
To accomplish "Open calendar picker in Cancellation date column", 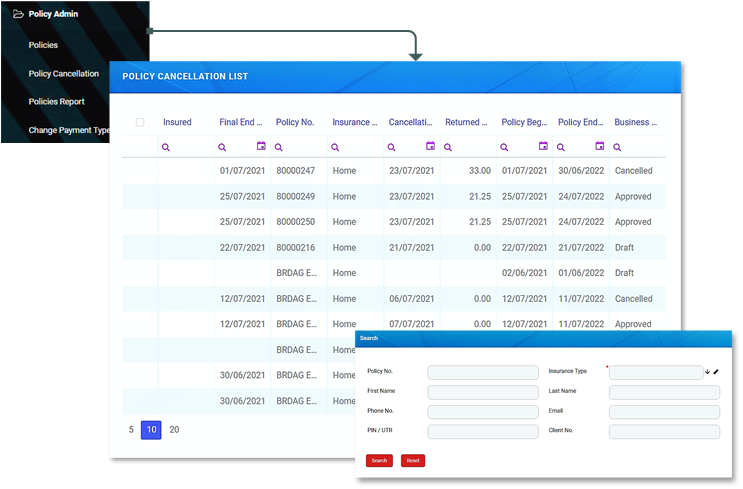I will pyautogui.click(x=430, y=146).
